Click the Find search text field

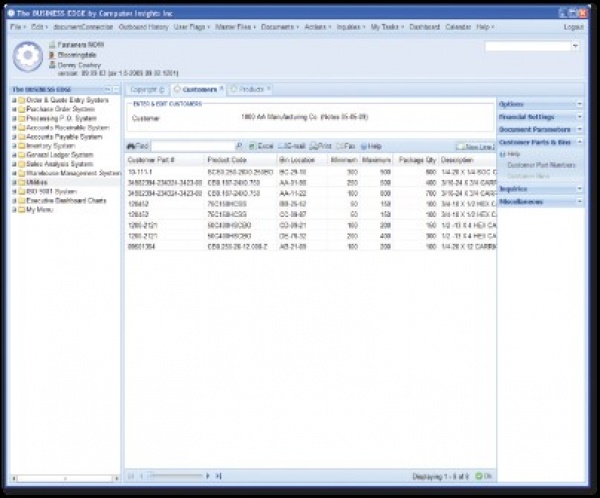(193, 146)
